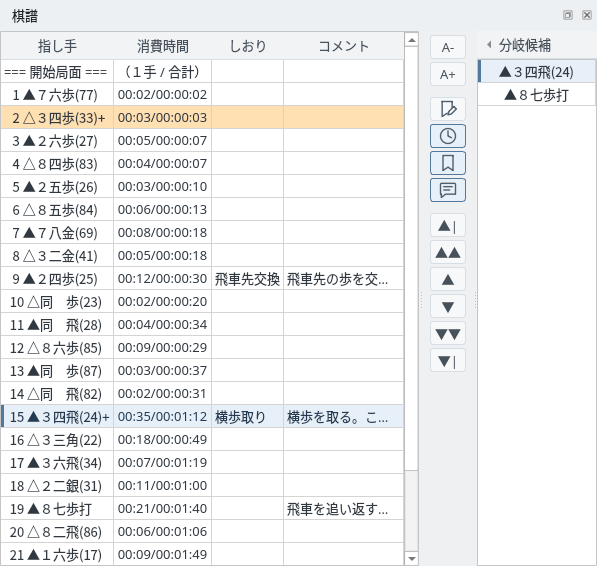This screenshot has height=566, width=597.
Task: Float the 棋譜 panel with undock button
Action: pos(568,15)
